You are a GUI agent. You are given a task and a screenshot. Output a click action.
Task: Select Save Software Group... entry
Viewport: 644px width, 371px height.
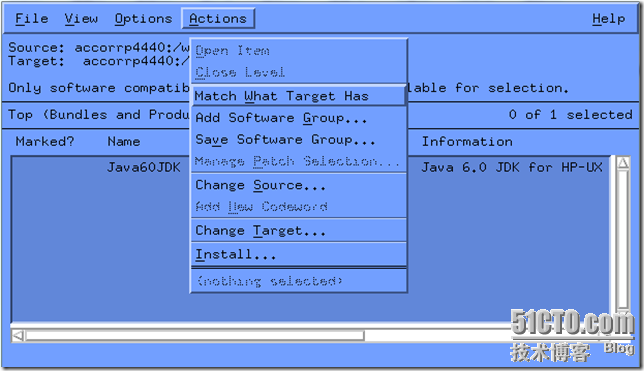click(x=299, y=140)
